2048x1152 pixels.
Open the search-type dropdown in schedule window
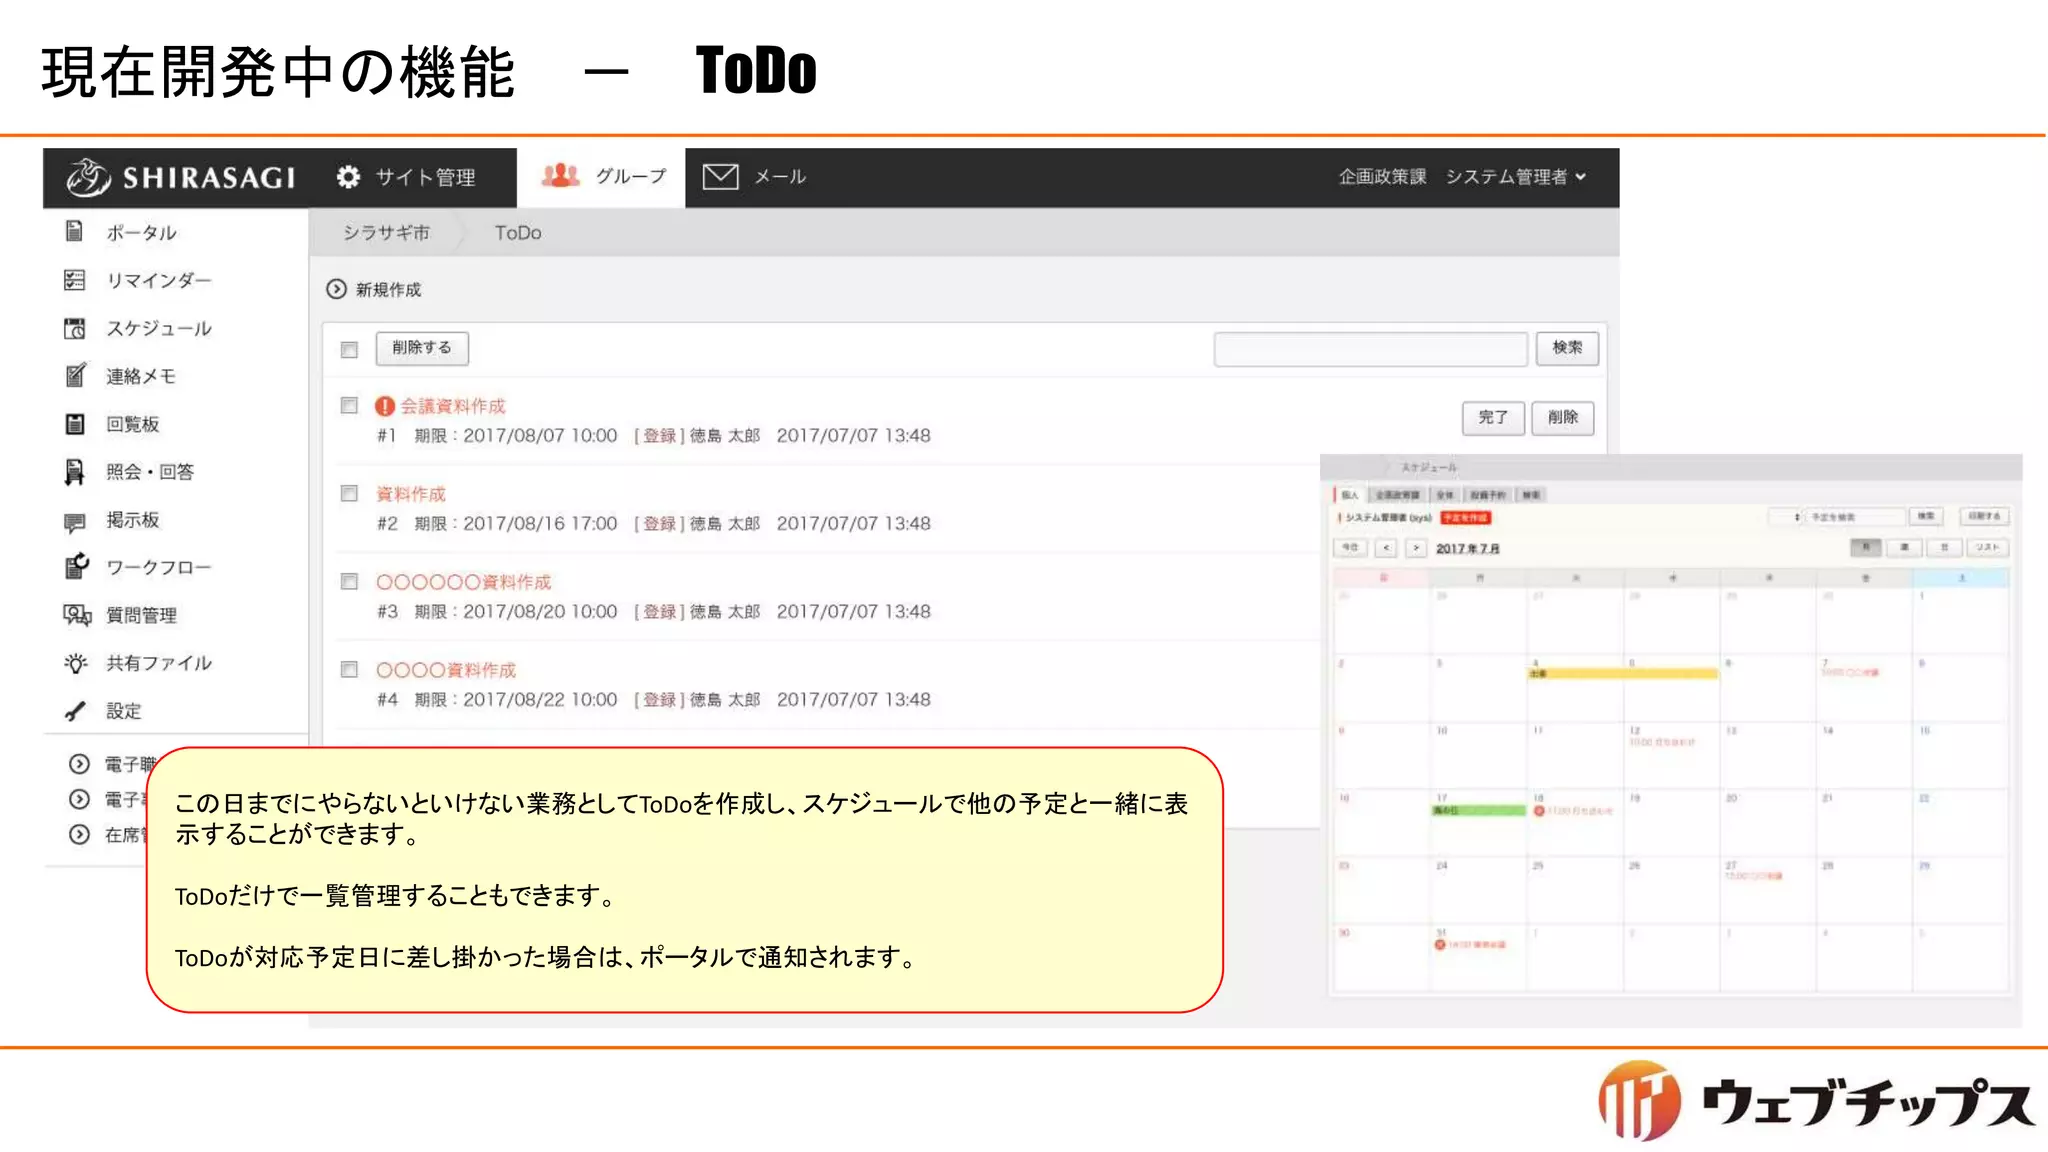1786,517
